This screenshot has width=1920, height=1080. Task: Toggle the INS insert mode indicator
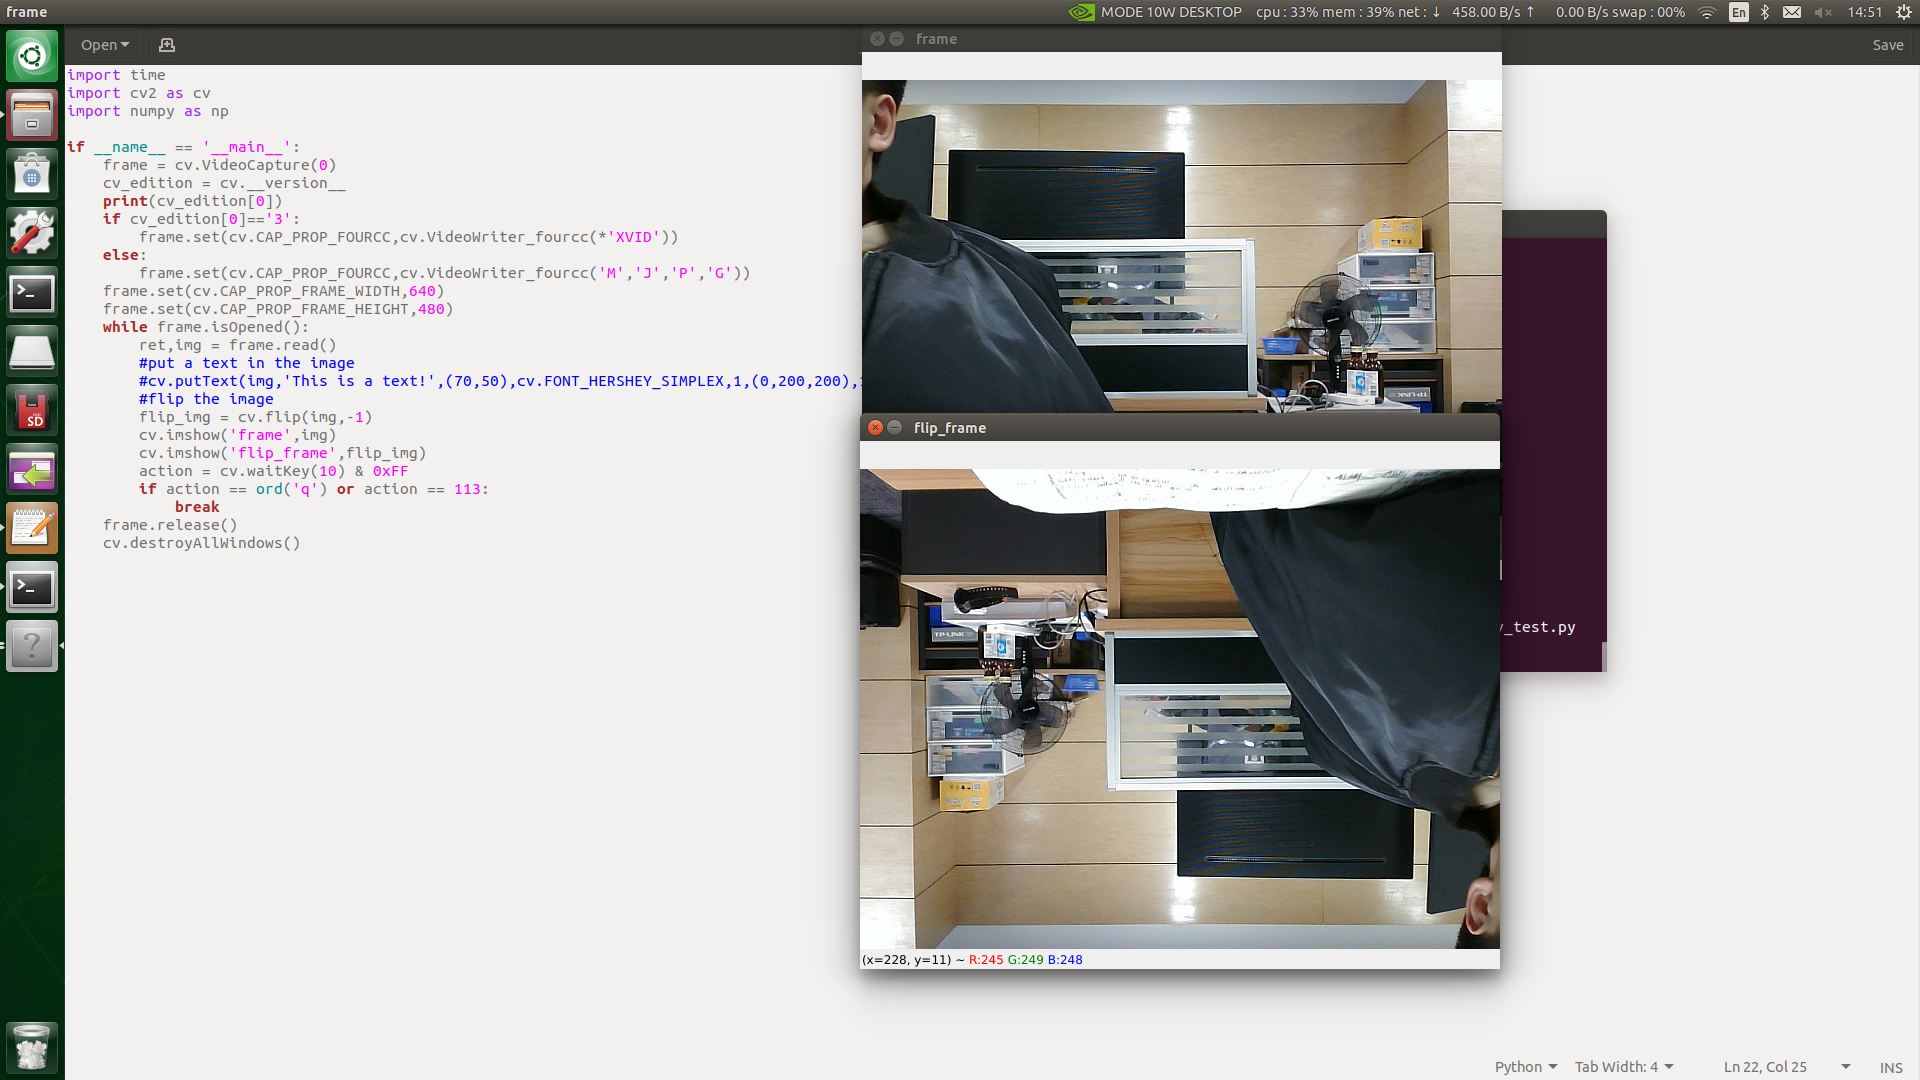point(1890,1067)
